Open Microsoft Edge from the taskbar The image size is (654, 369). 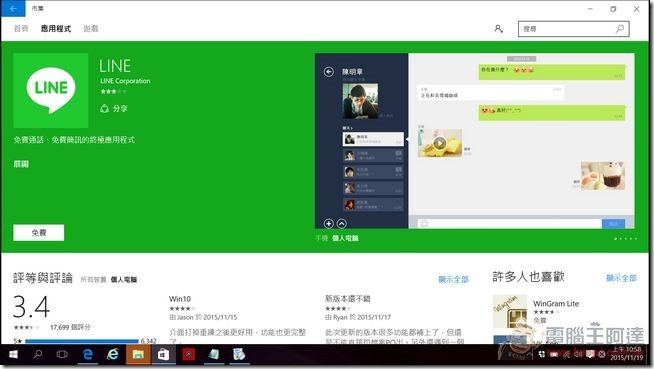88,354
